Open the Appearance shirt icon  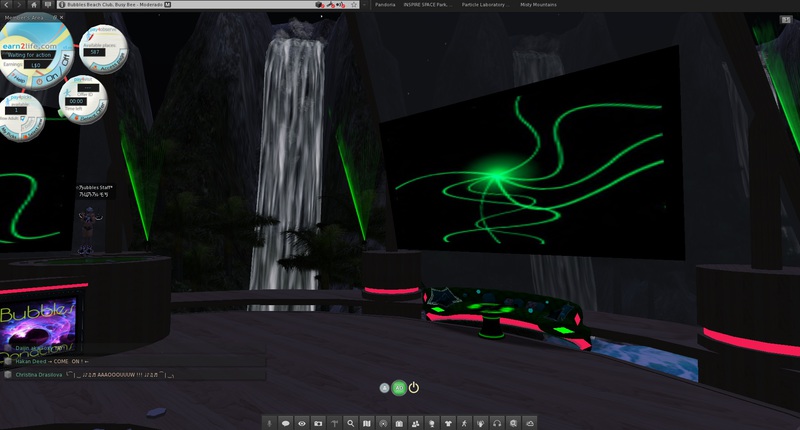point(448,423)
